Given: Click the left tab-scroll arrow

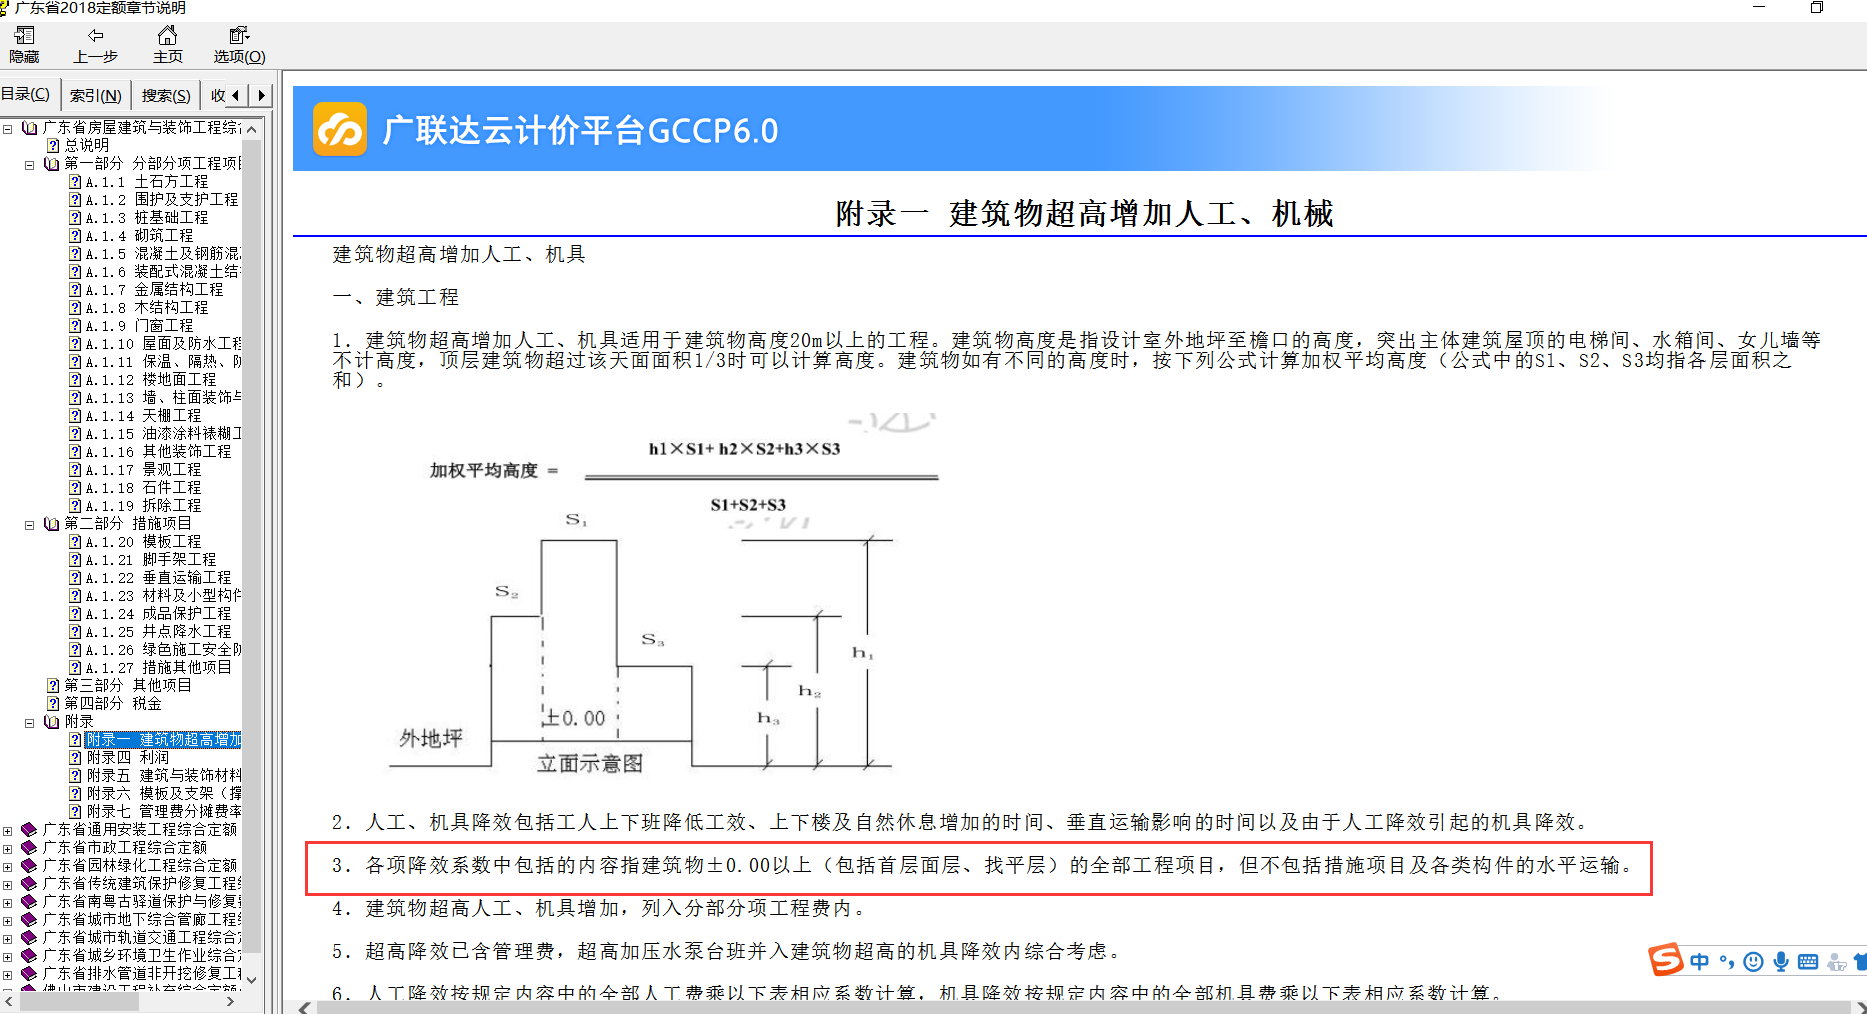Looking at the screenshot, I should click(236, 95).
